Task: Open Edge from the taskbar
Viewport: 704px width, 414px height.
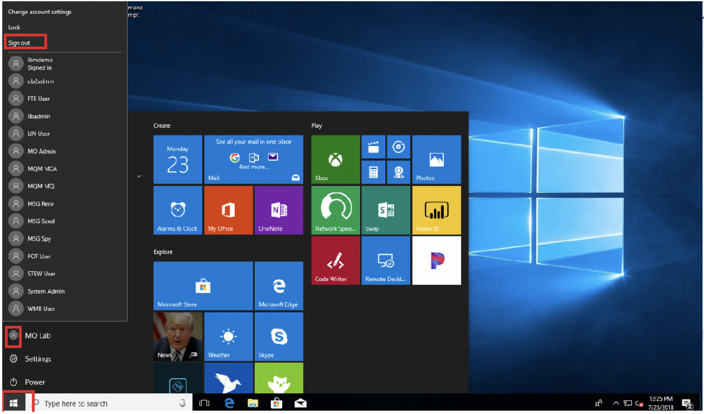Action: click(x=229, y=404)
